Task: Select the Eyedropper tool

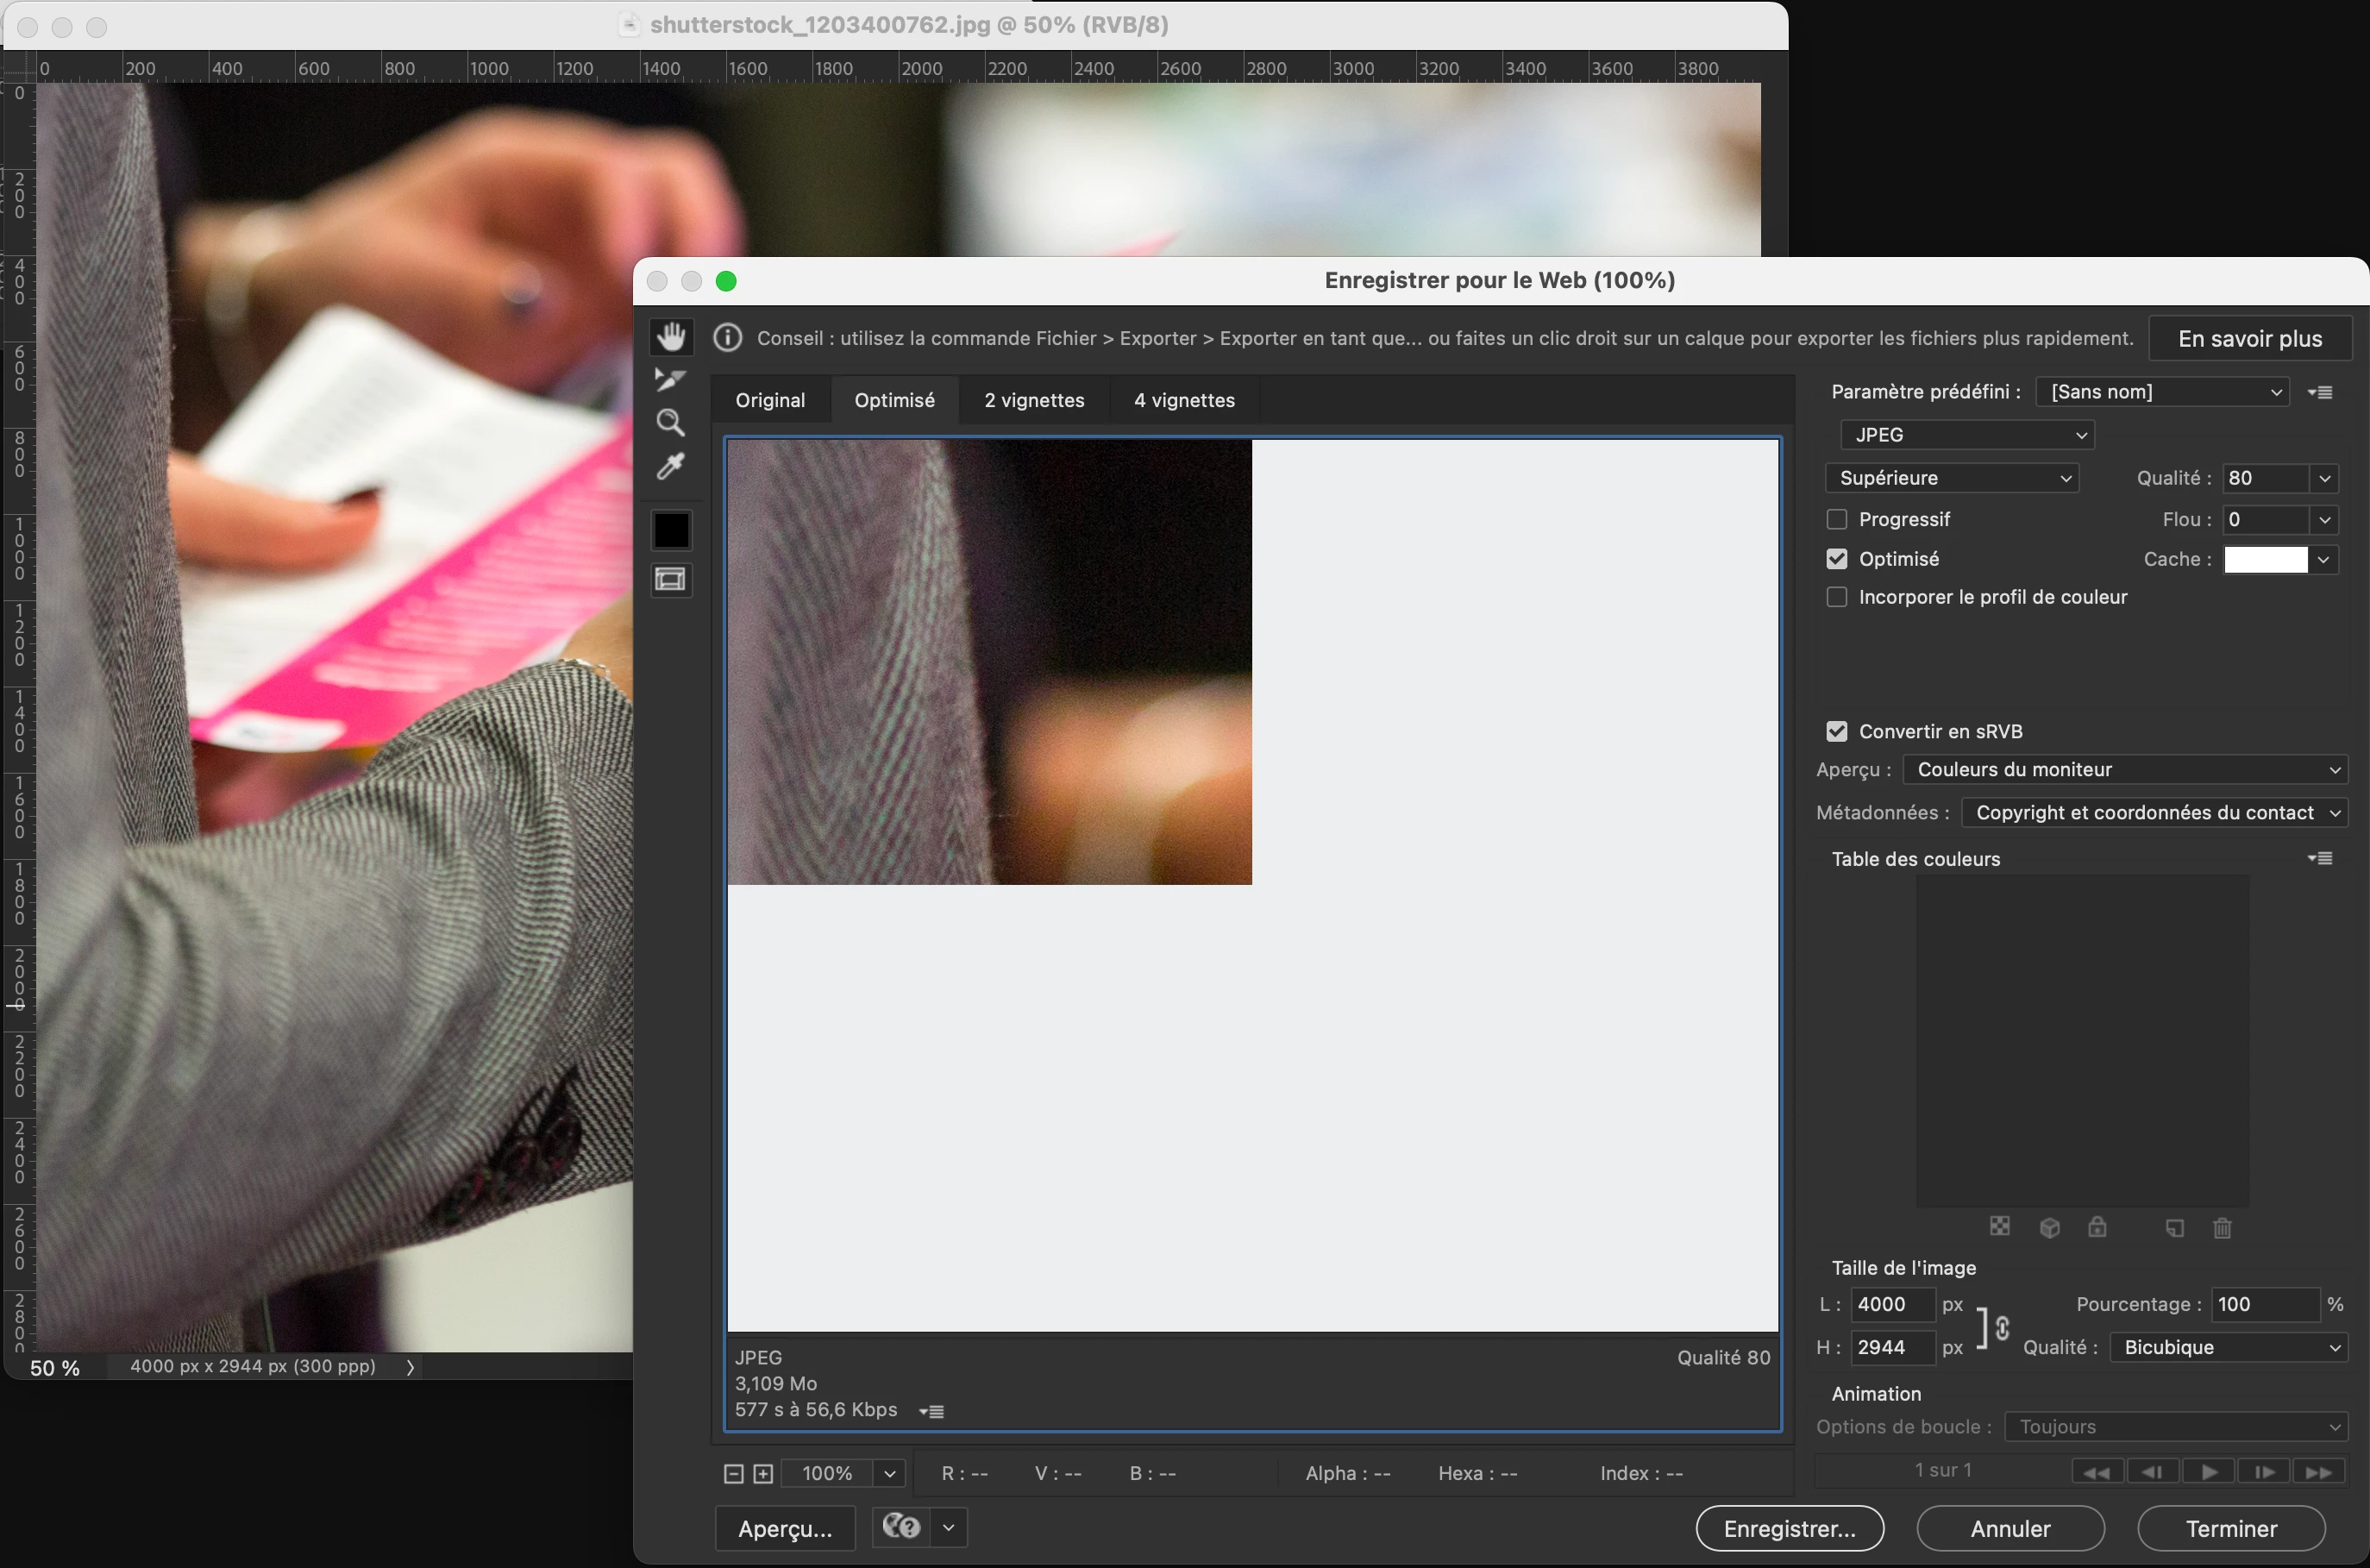Action: (670, 466)
